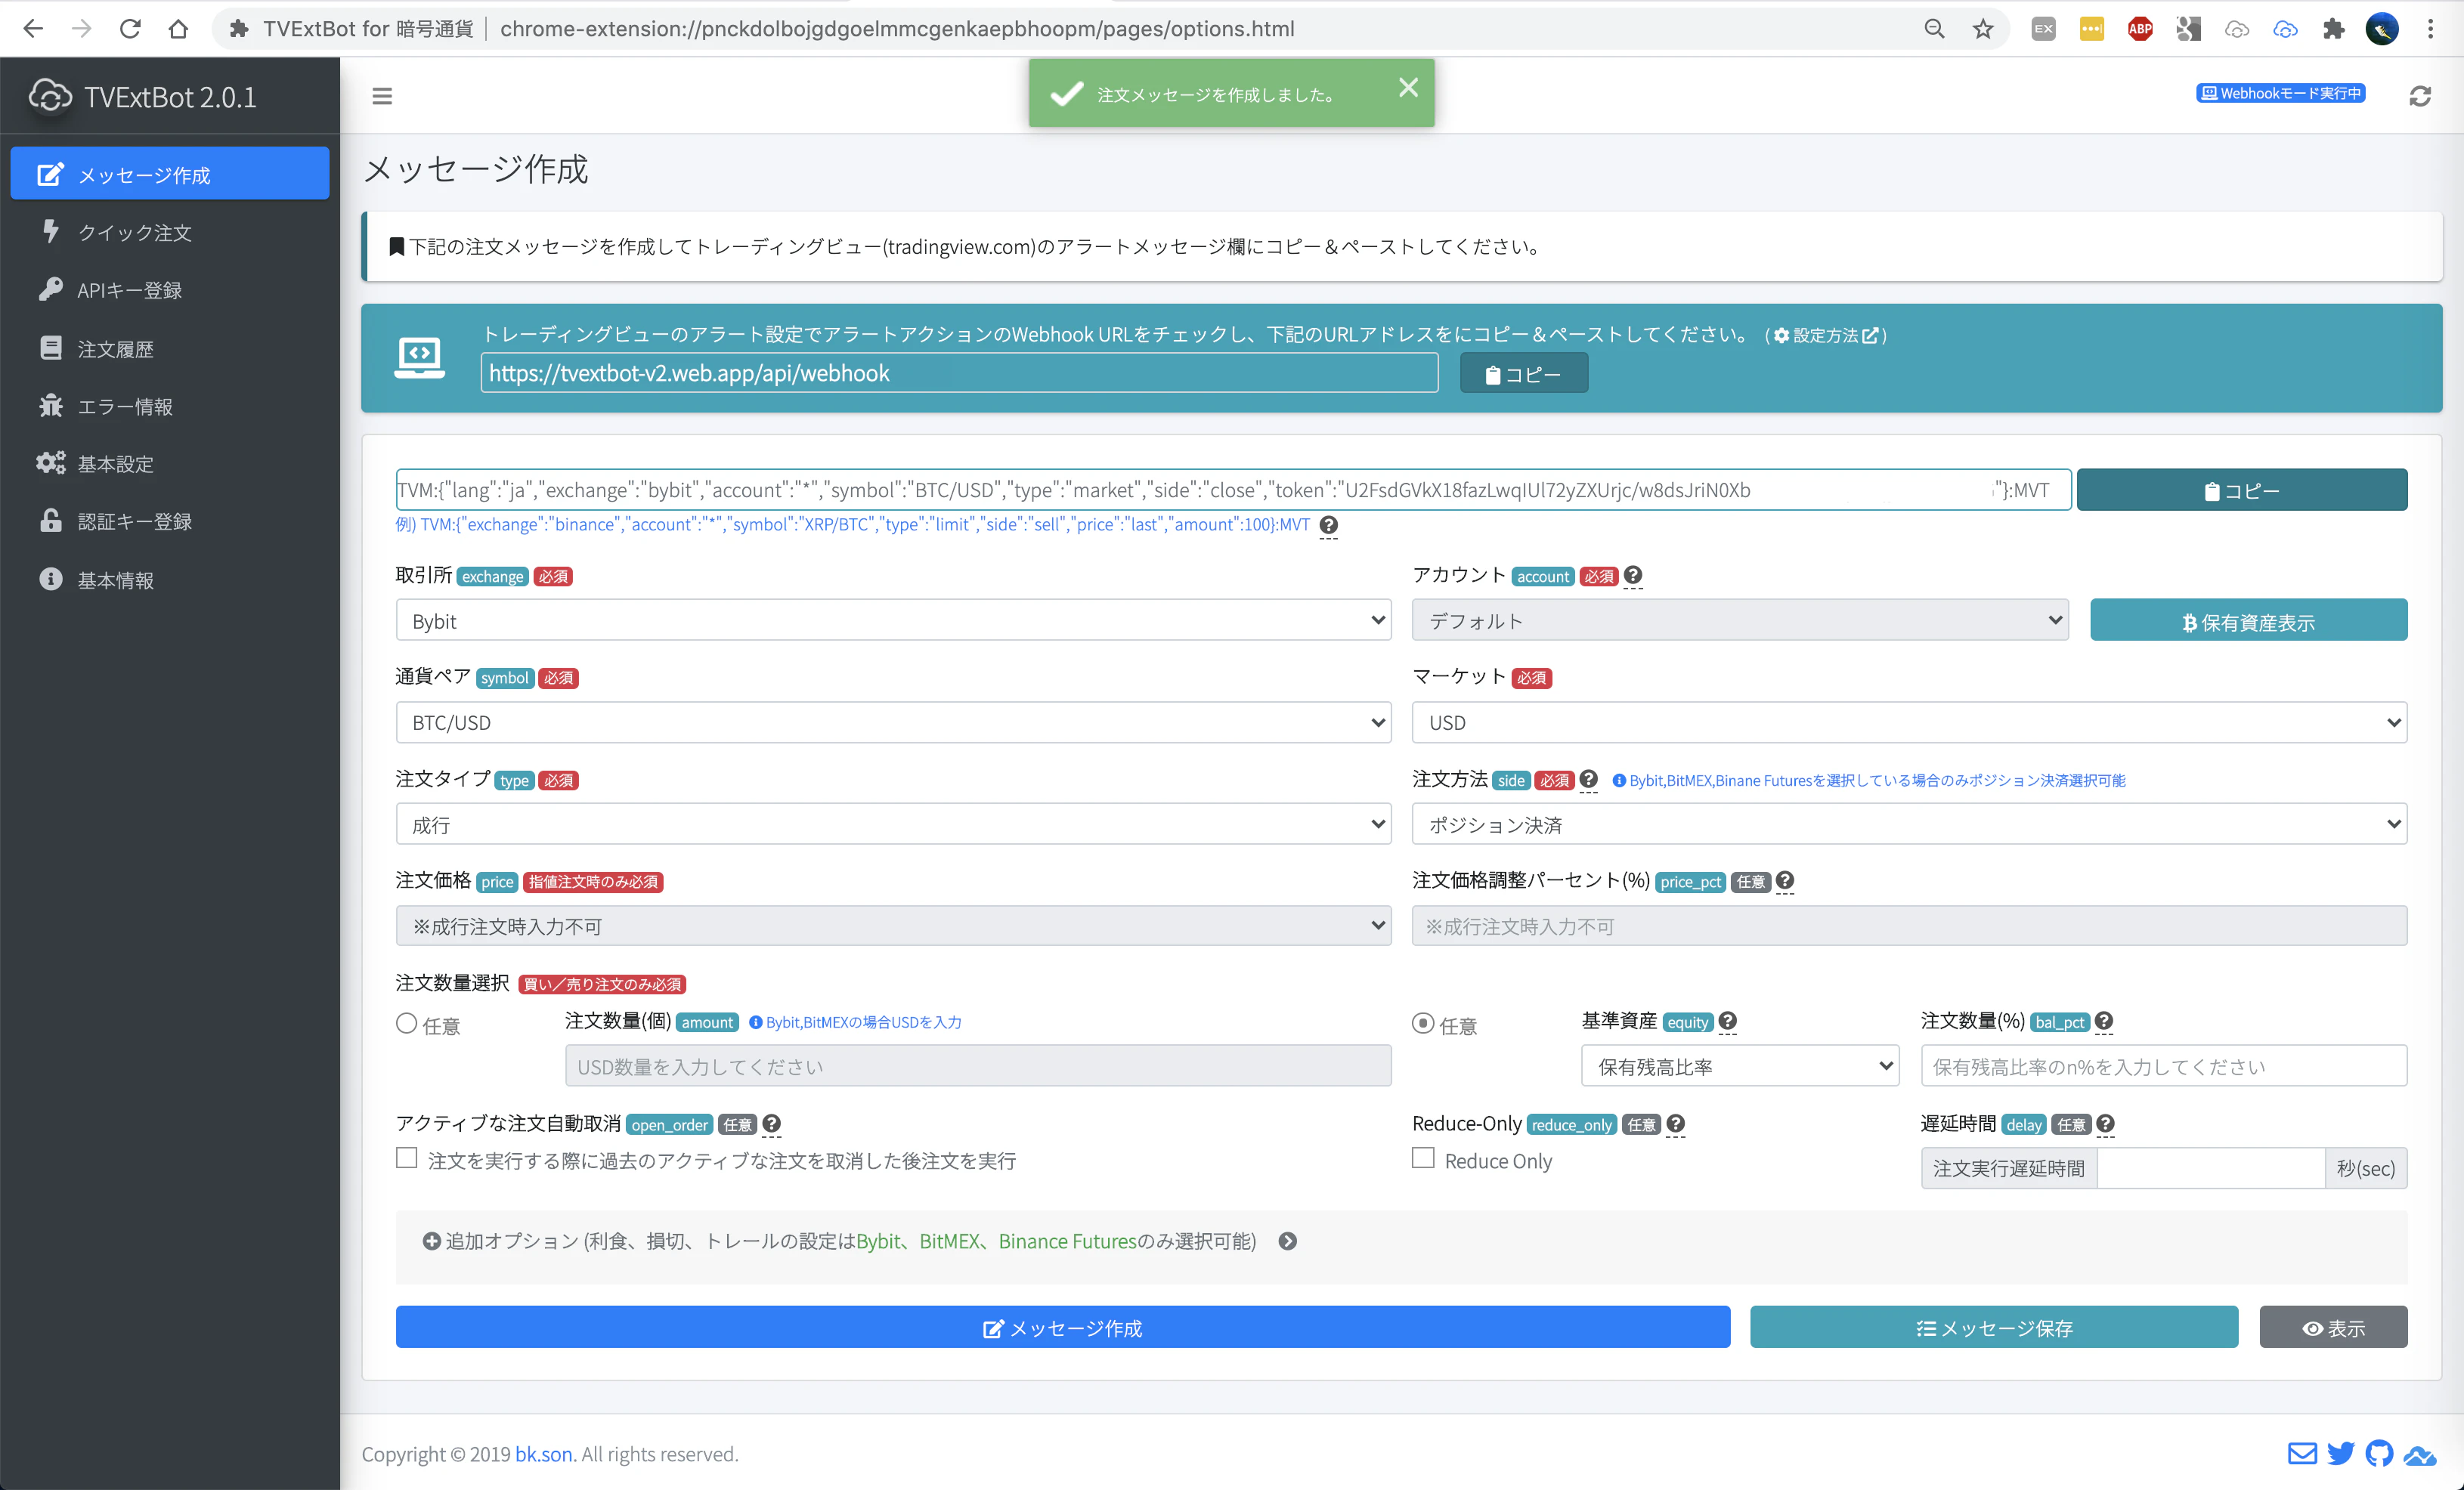Click the 注文数量(%) input field
The height and width of the screenshot is (1490, 2464).
pos(2163,1065)
